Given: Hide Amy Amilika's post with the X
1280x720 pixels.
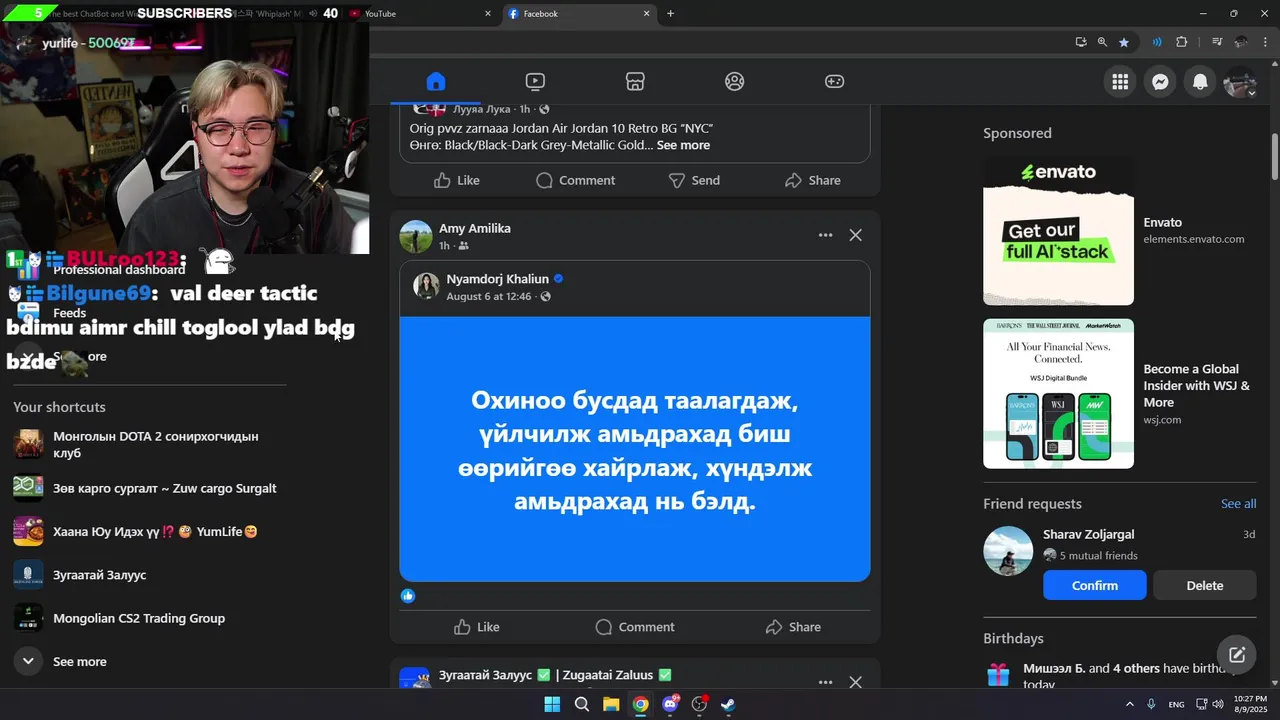Looking at the screenshot, I should tap(855, 235).
